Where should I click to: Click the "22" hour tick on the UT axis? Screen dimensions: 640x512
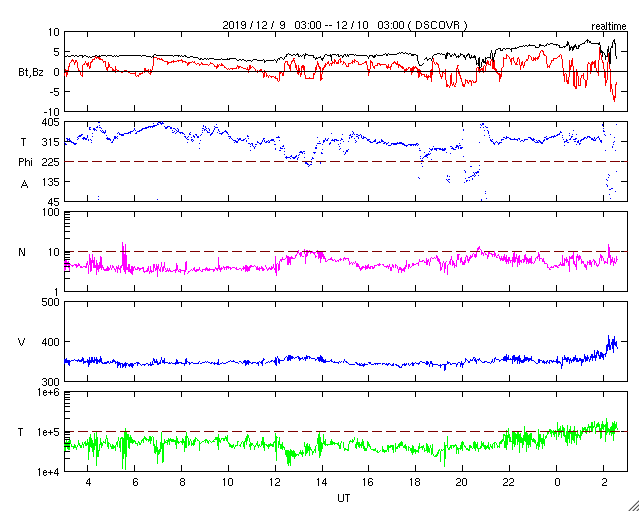point(509,483)
